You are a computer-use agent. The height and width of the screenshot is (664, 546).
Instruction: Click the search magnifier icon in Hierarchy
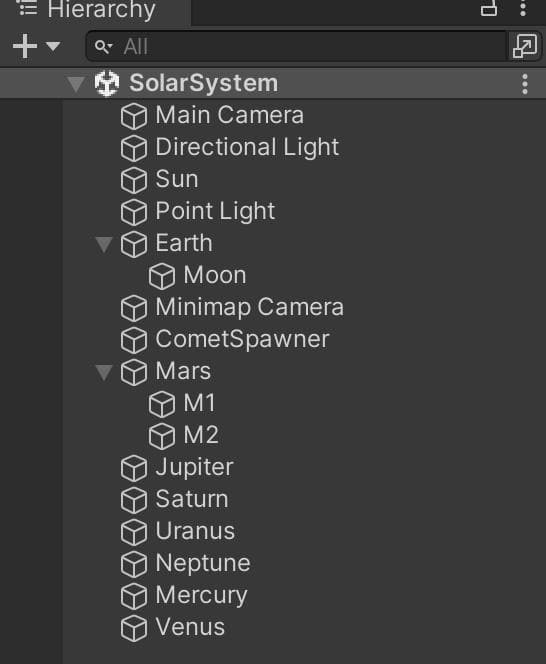point(103,47)
